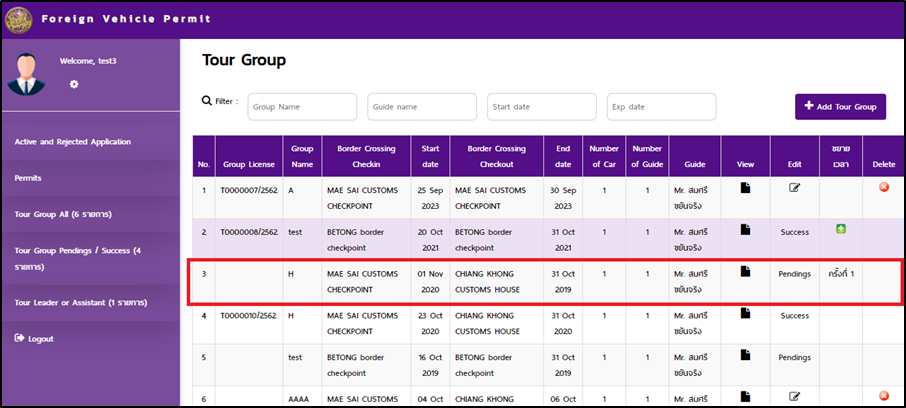Select Tour Group All in the sidebar
The image size is (906, 408).
(x=63, y=214)
